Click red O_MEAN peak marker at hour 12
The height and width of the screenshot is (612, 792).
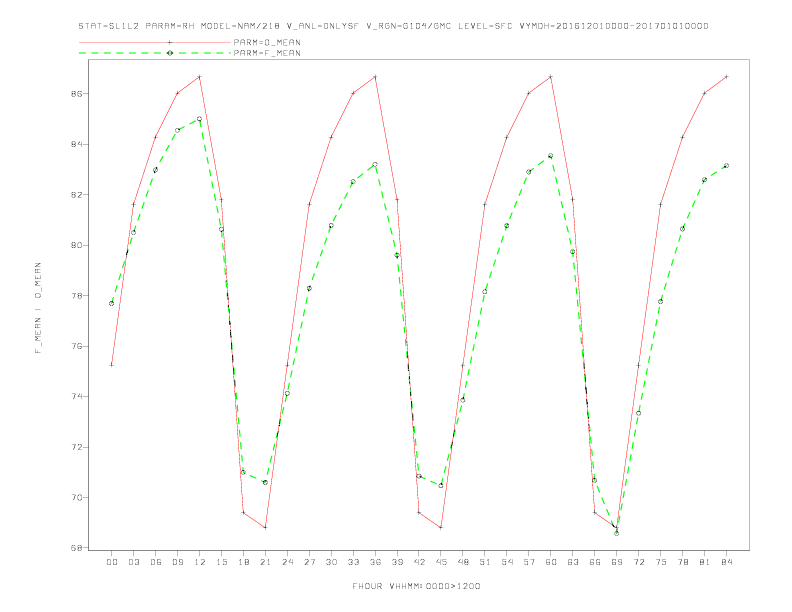[x=200, y=77]
